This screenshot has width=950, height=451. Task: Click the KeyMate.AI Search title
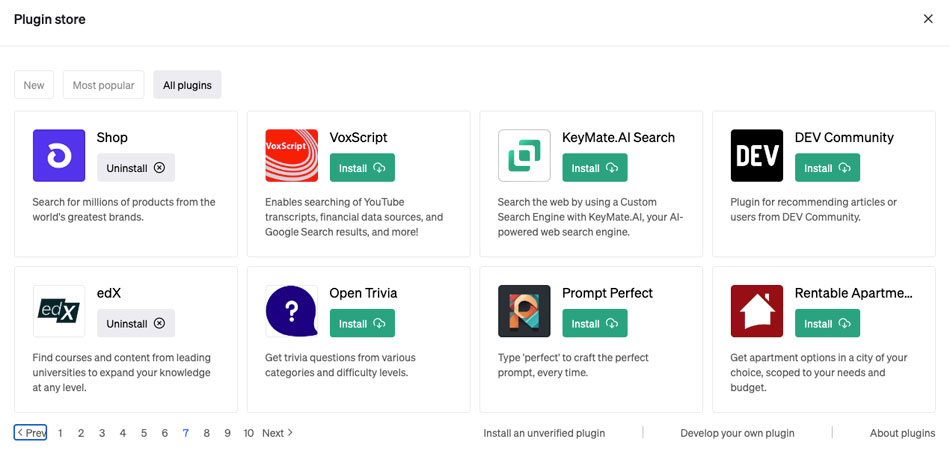619,138
